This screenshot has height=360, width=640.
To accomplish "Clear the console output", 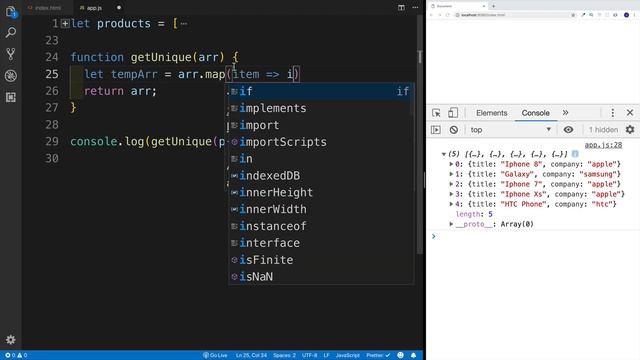I will 453,130.
